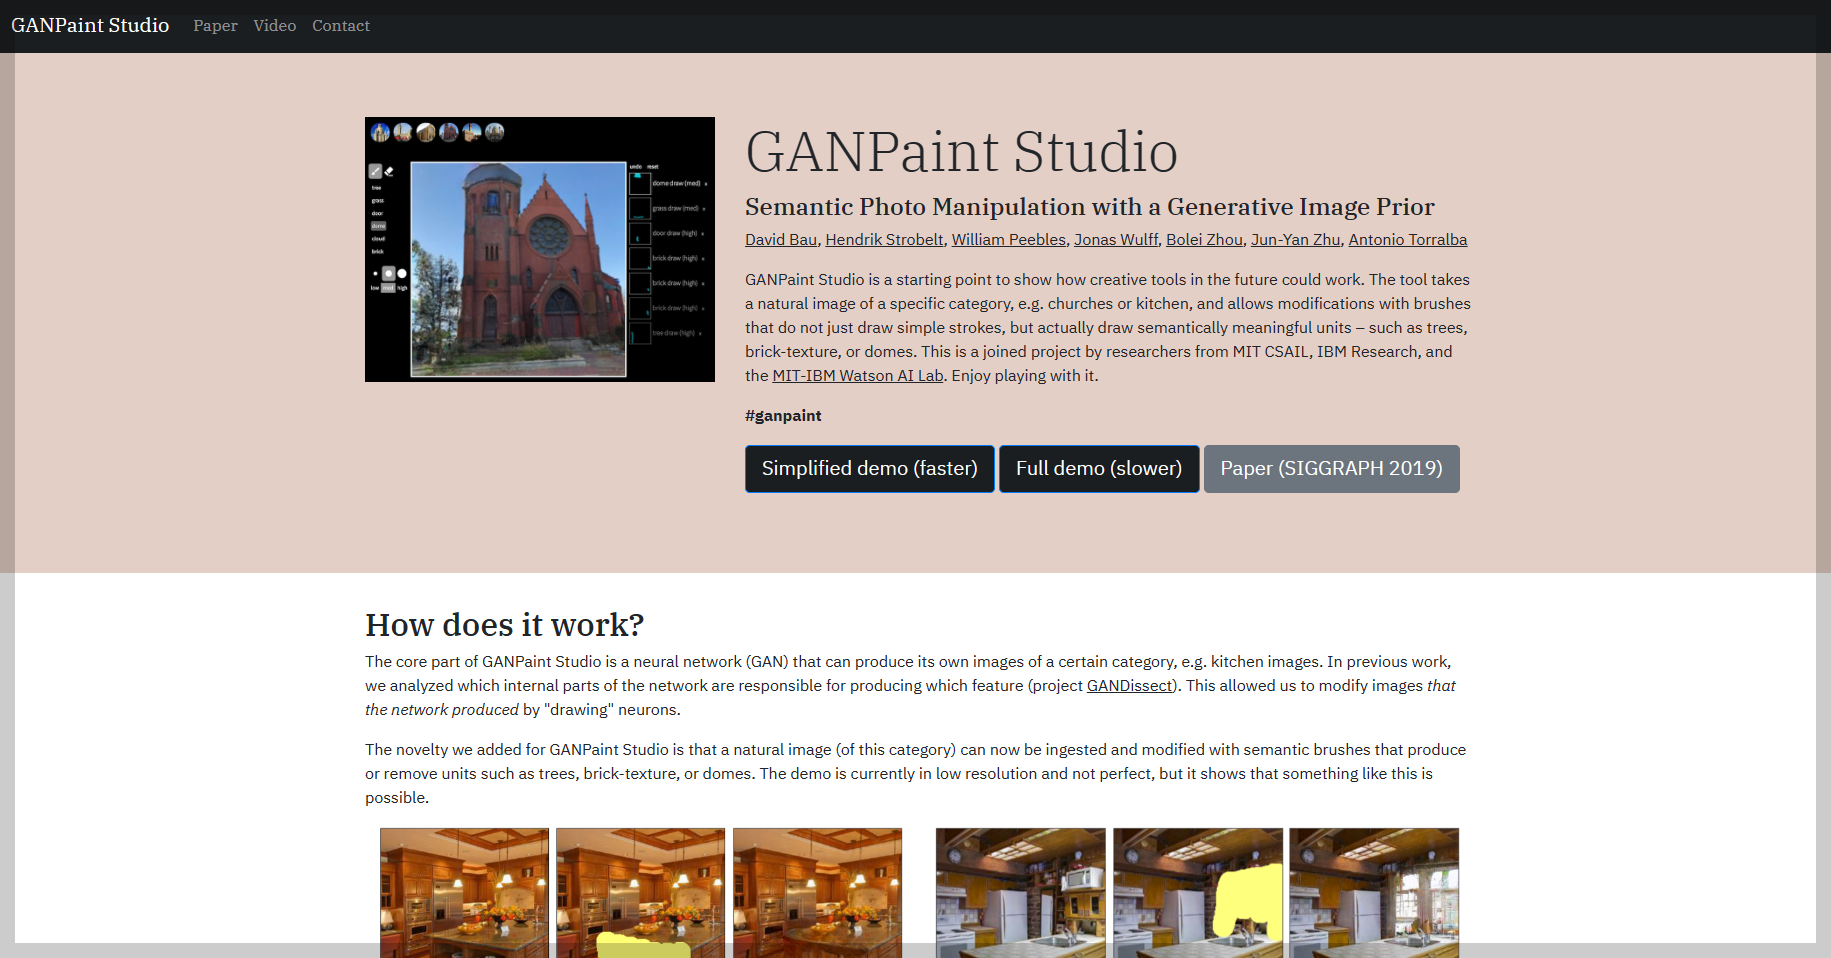Open the Video navigation item
Image resolution: width=1831 pixels, height=958 pixels.
pos(275,26)
